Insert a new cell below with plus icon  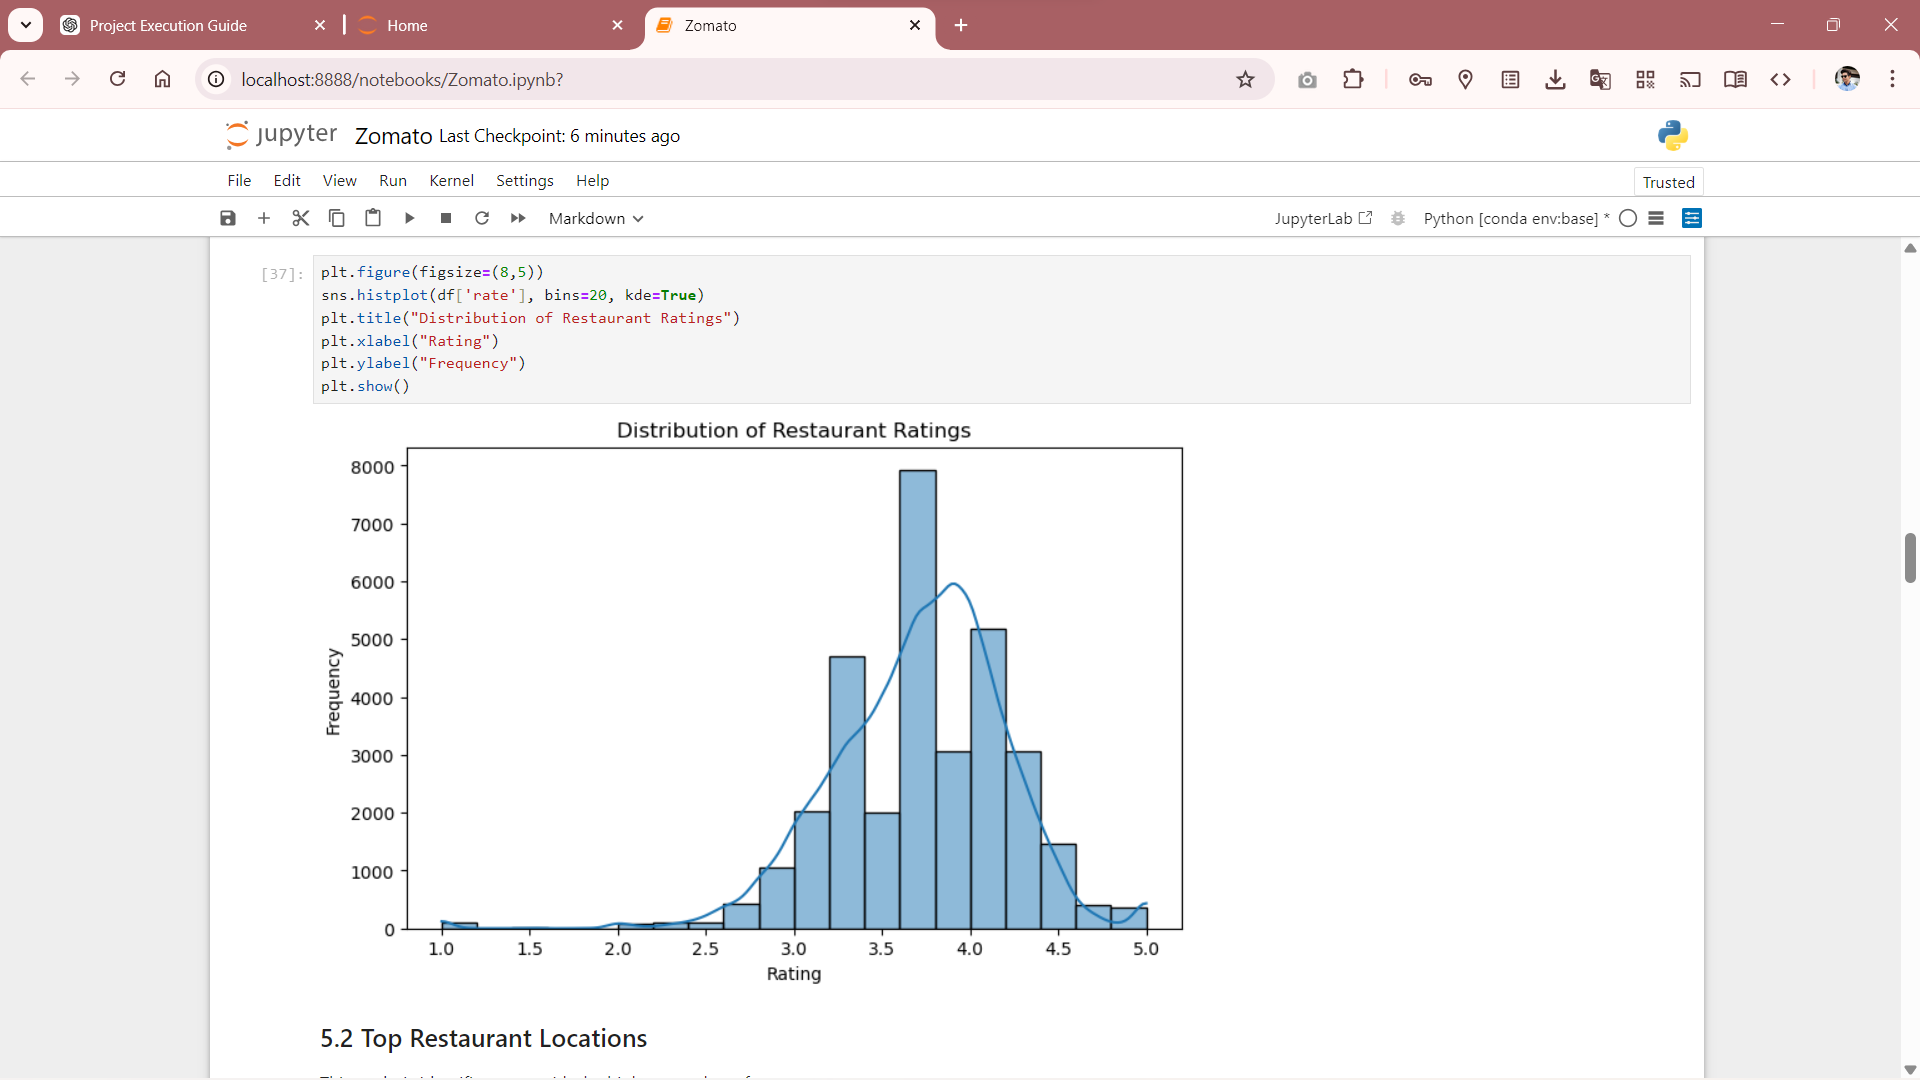coord(264,218)
